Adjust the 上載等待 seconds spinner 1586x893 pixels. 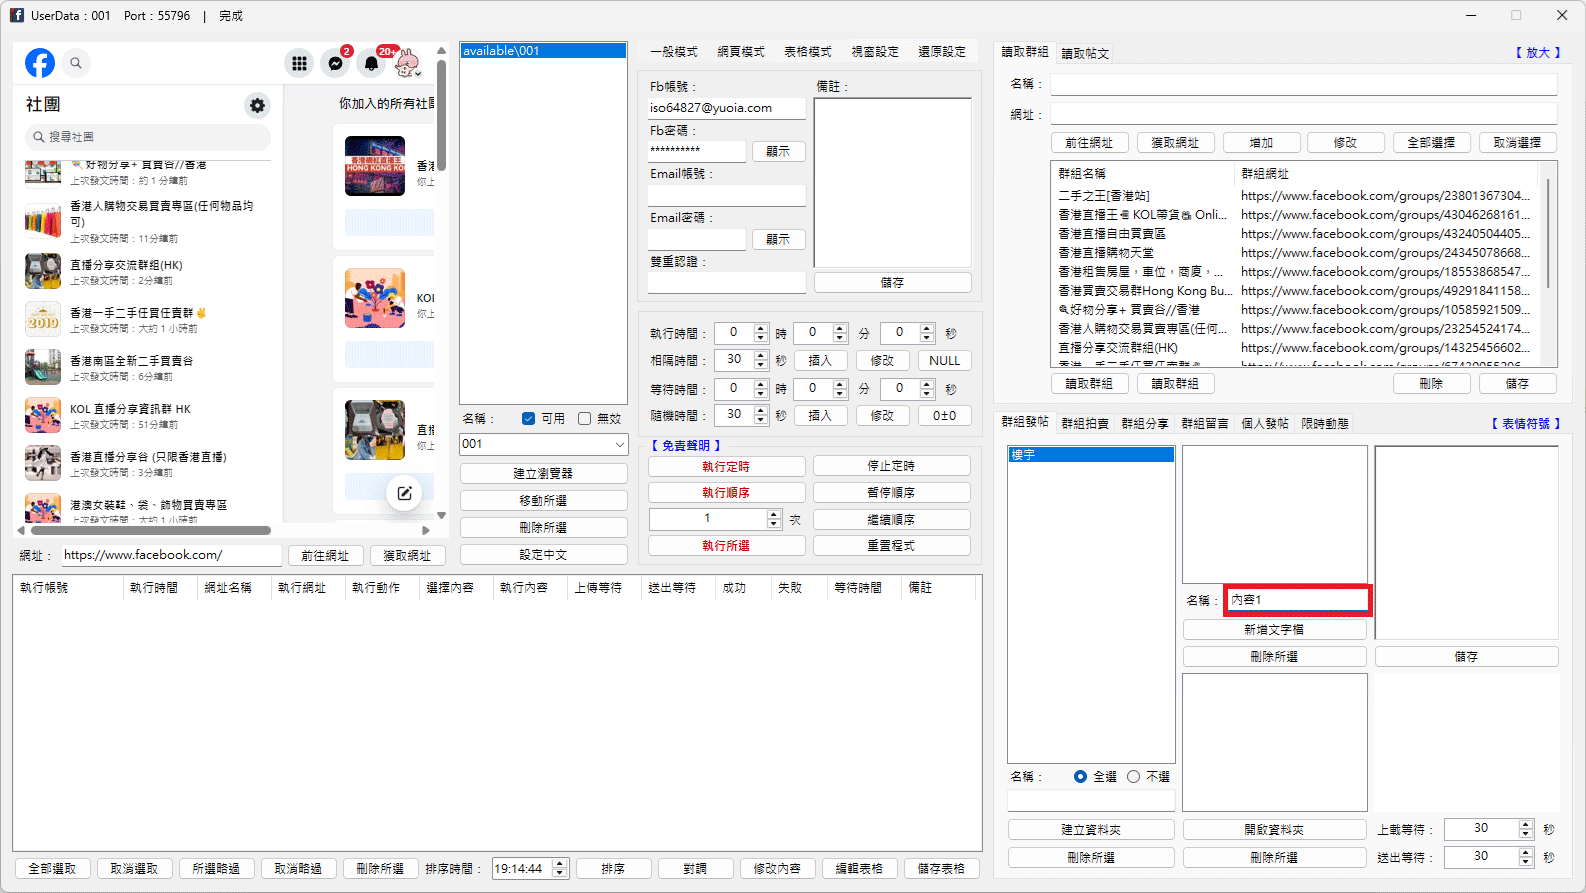(x=1526, y=829)
